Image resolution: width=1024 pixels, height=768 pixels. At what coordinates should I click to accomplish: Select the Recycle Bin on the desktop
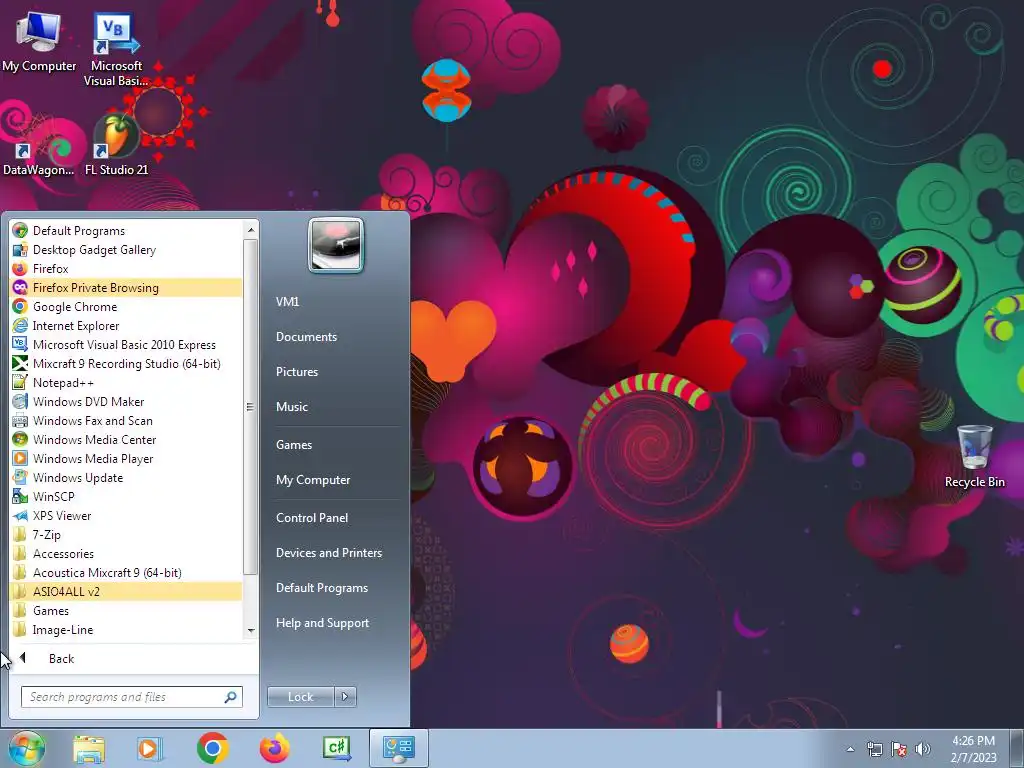(974, 456)
